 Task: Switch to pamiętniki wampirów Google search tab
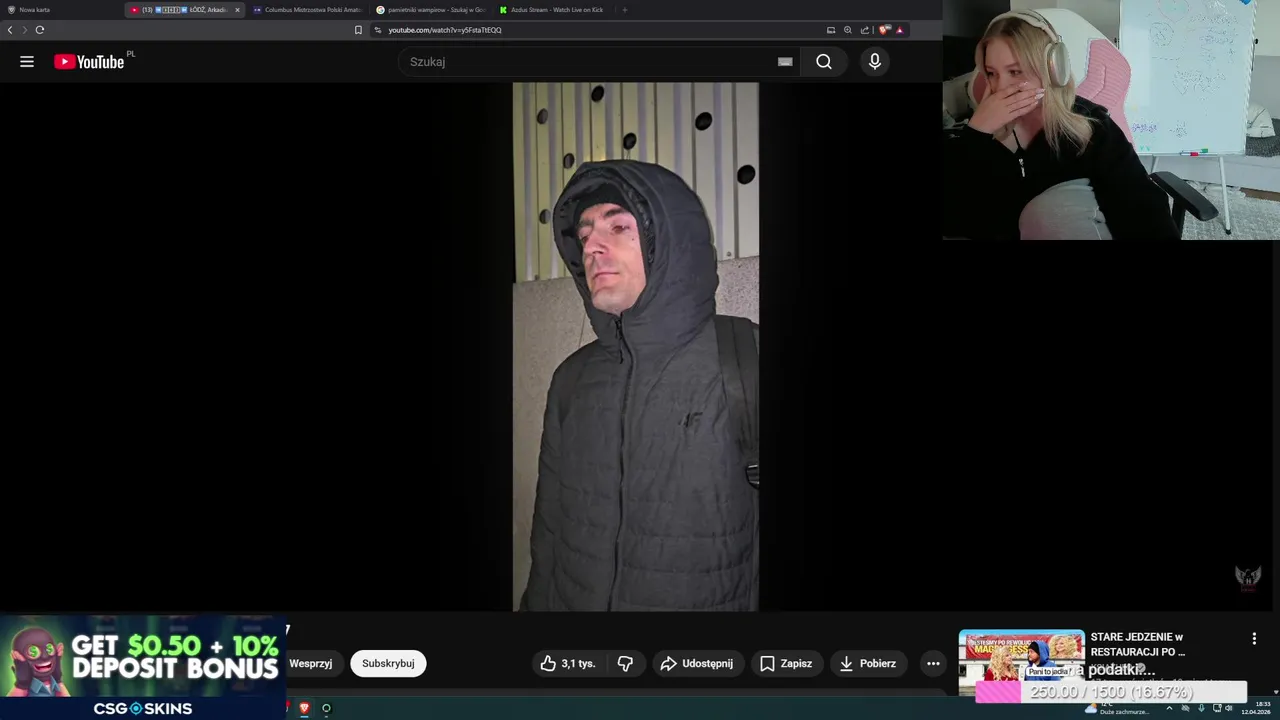[x=430, y=10]
